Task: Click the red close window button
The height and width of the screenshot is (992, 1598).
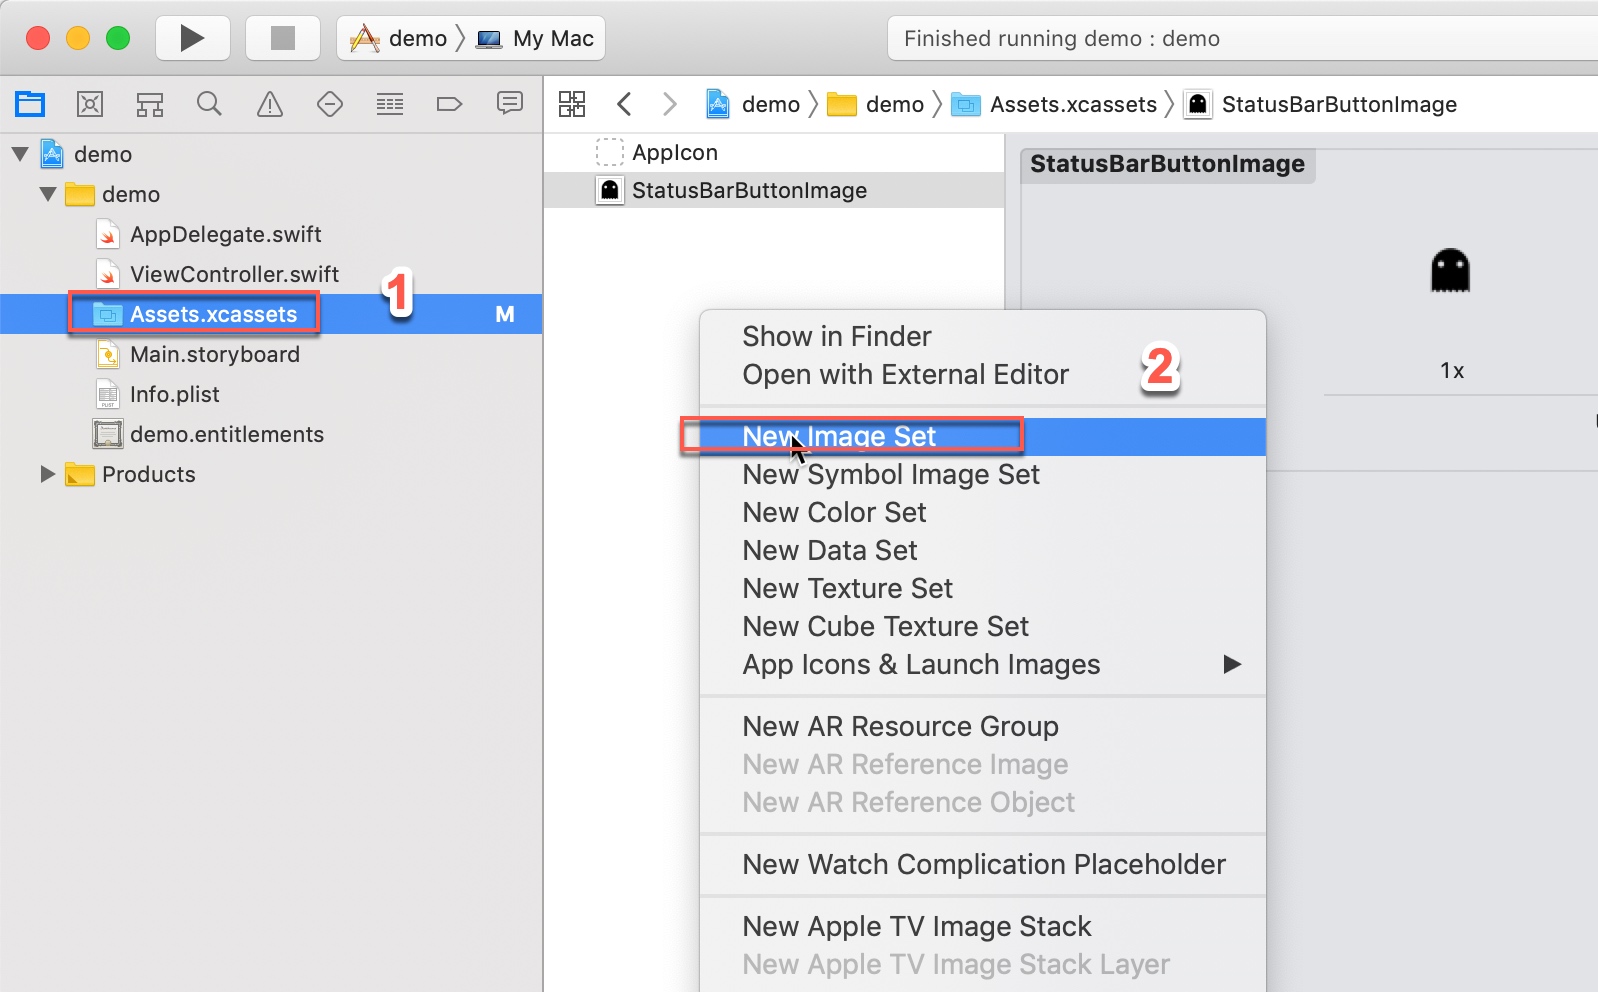Action: click(38, 38)
